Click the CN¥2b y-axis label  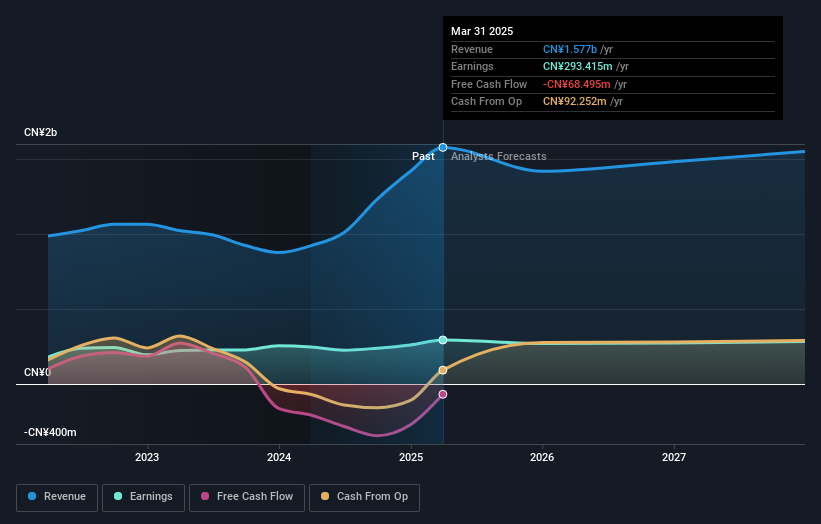(40, 132)
